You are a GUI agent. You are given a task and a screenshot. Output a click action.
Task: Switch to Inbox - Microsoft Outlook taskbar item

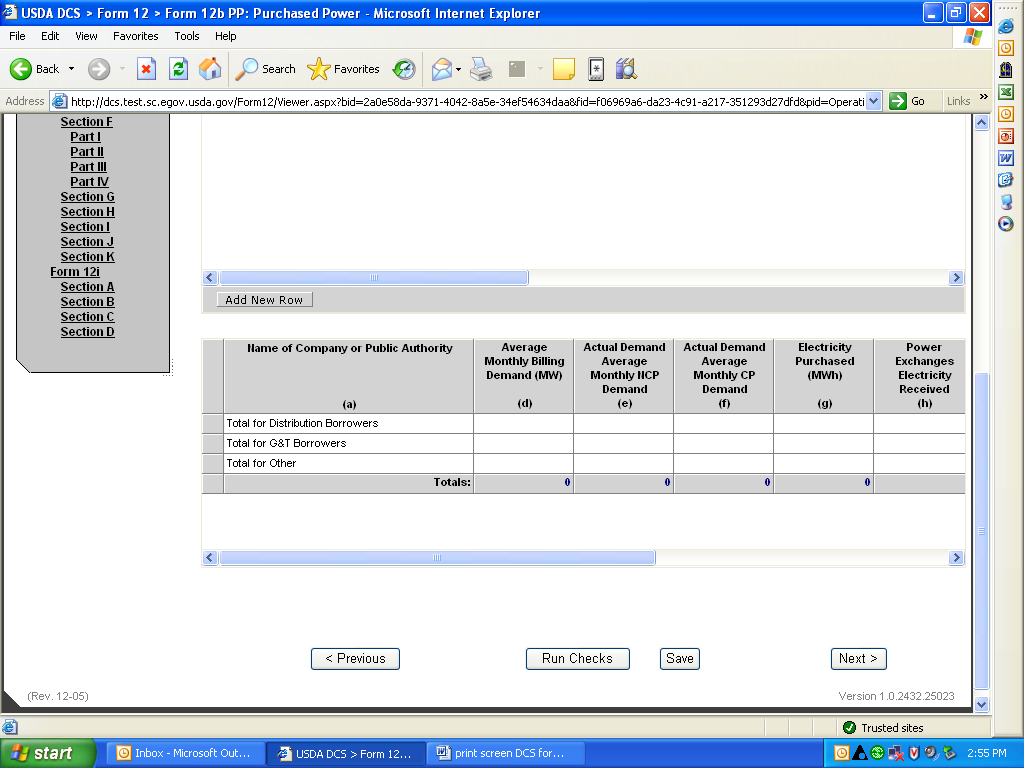[x=185, y=753]
